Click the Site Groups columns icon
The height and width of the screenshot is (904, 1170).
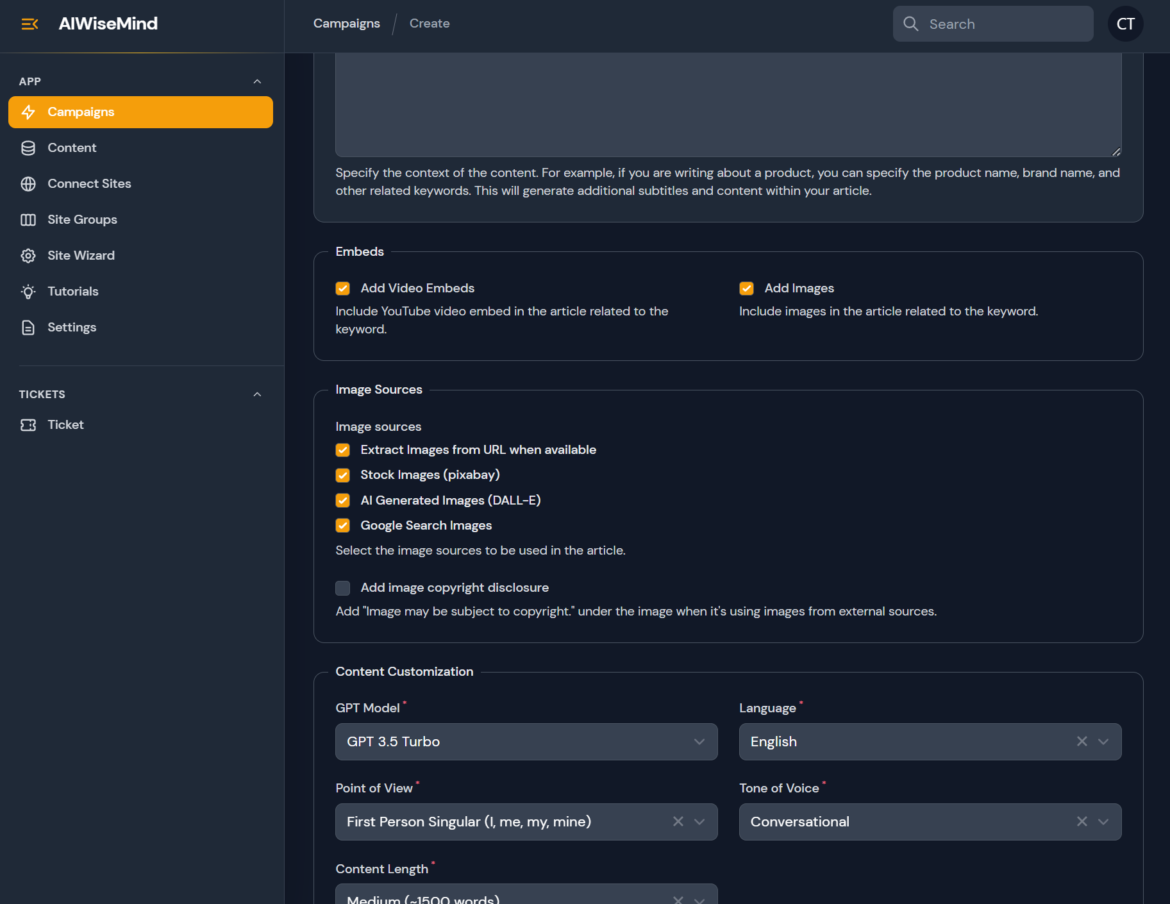coord(28,220)
